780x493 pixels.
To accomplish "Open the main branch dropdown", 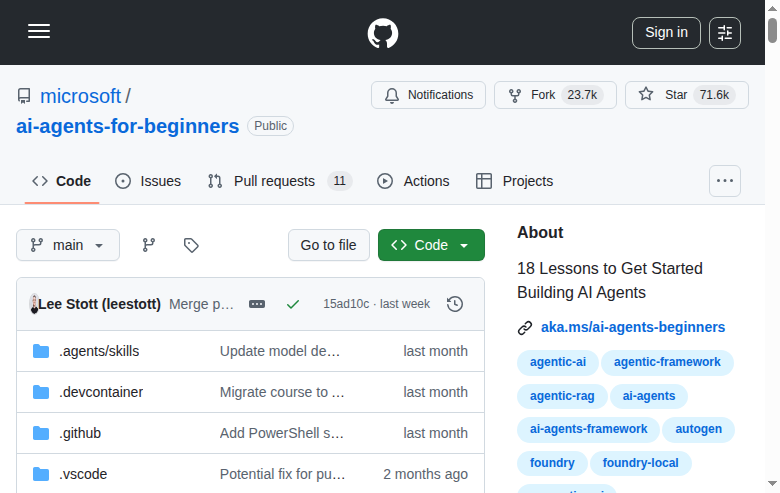I will click(68, 245).
